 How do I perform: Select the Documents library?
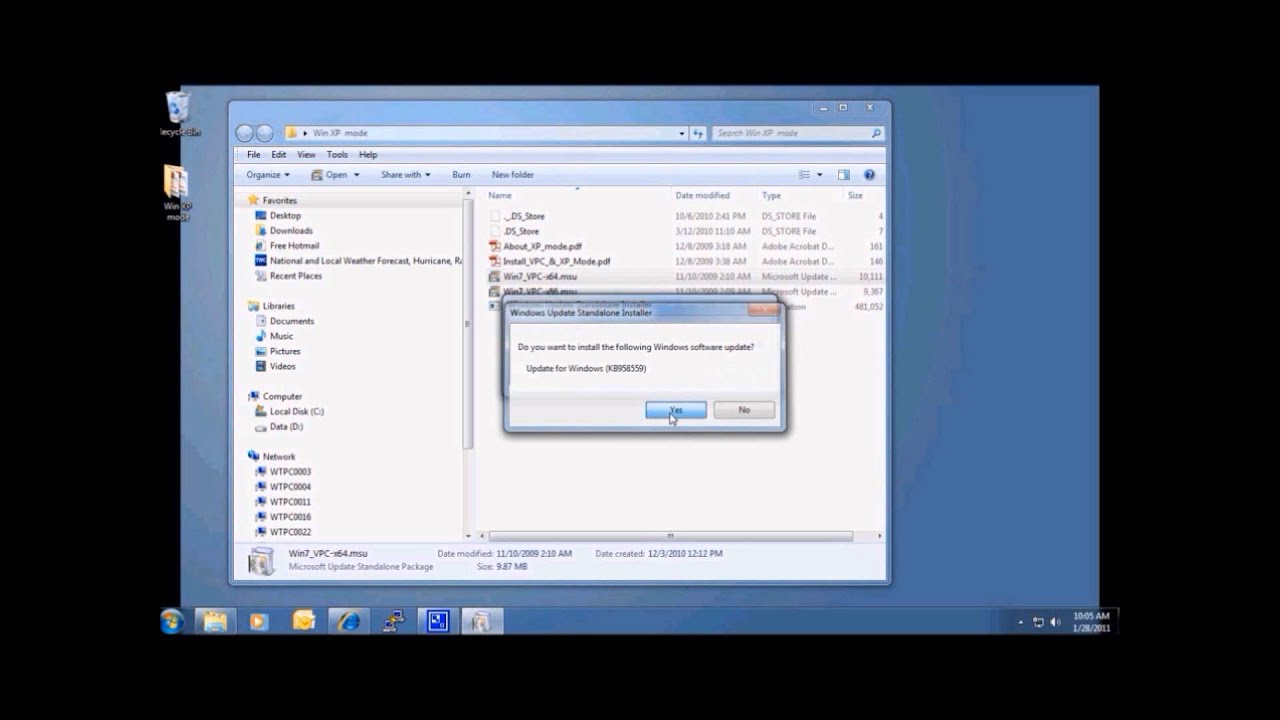click(291, 321)
